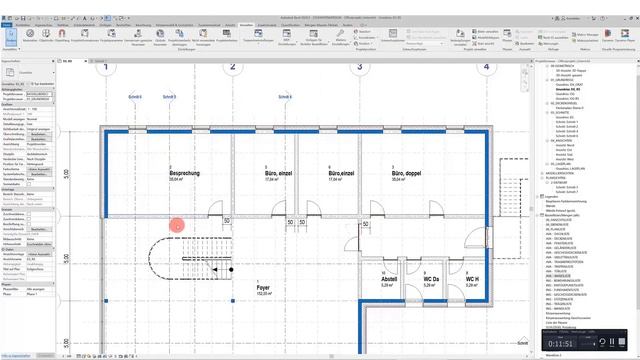Screen dimensions: 640x360
Task: Click Bearbeiten button for Grafikdarstellungsoptionen
Action: pos(39,139)
